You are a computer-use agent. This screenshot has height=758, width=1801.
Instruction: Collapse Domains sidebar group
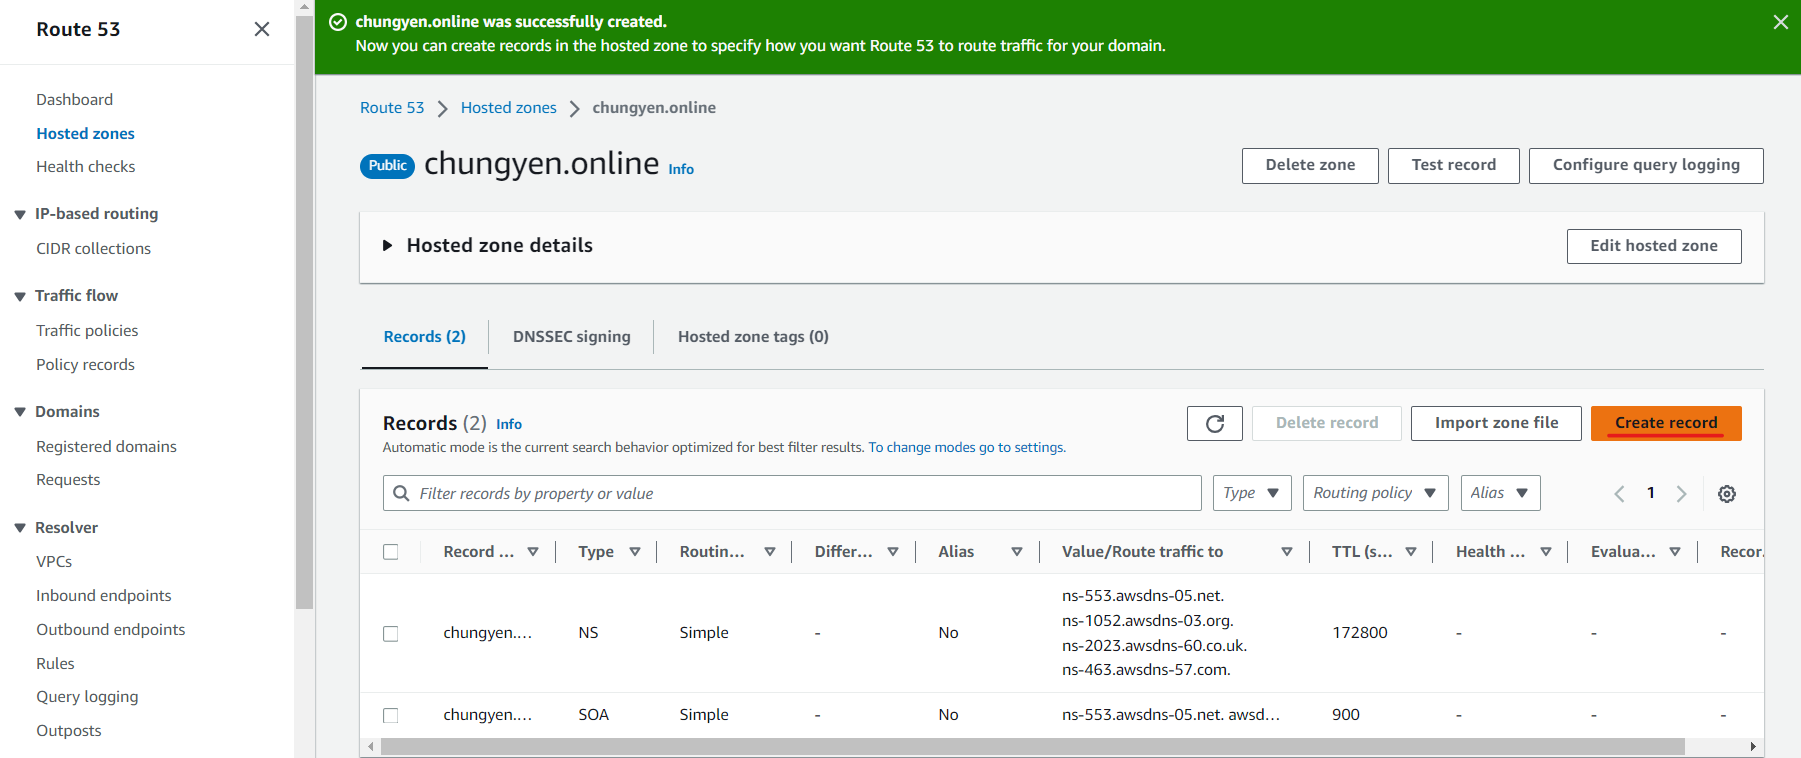(x=20, y=412)
